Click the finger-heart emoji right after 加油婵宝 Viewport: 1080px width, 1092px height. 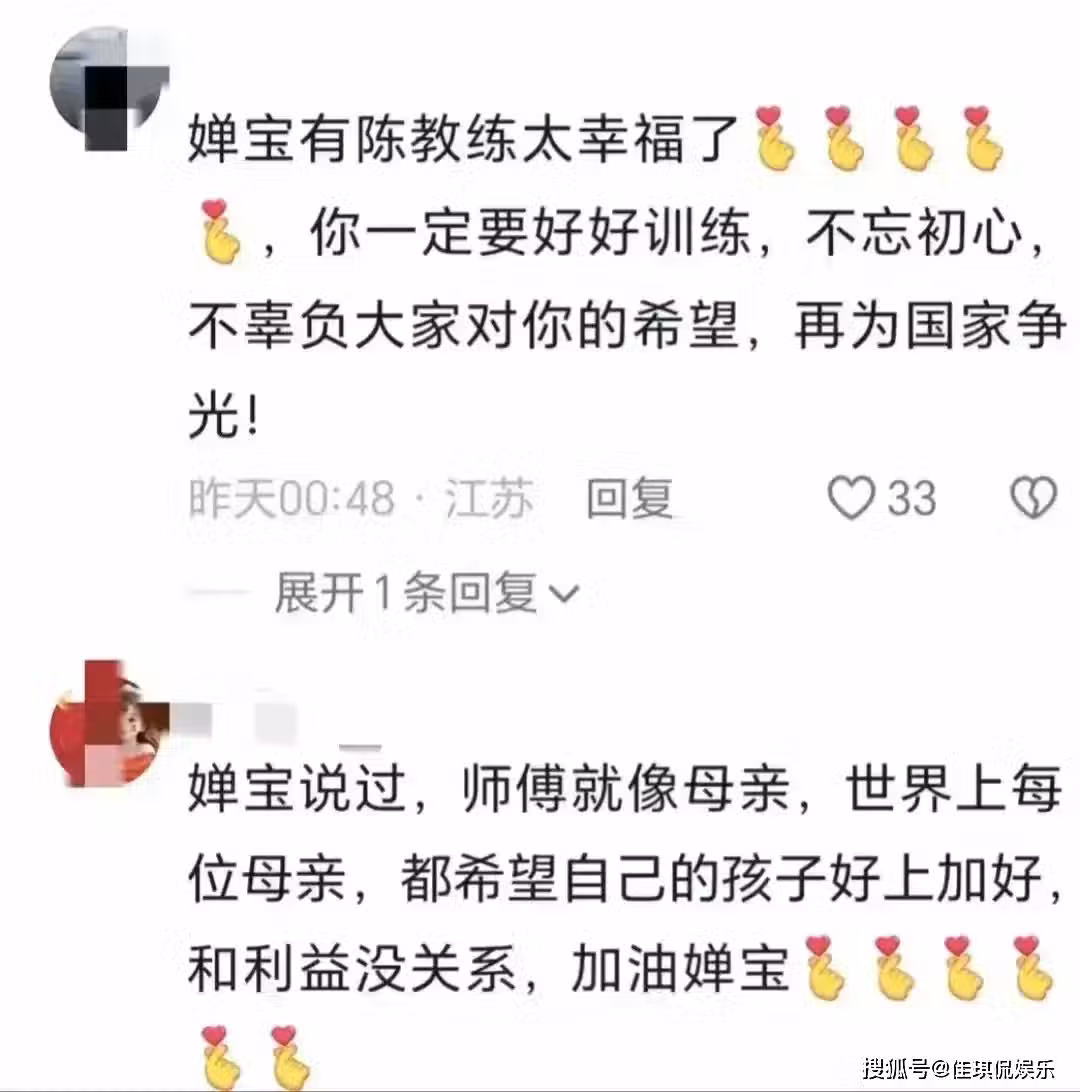click(824, 969)
